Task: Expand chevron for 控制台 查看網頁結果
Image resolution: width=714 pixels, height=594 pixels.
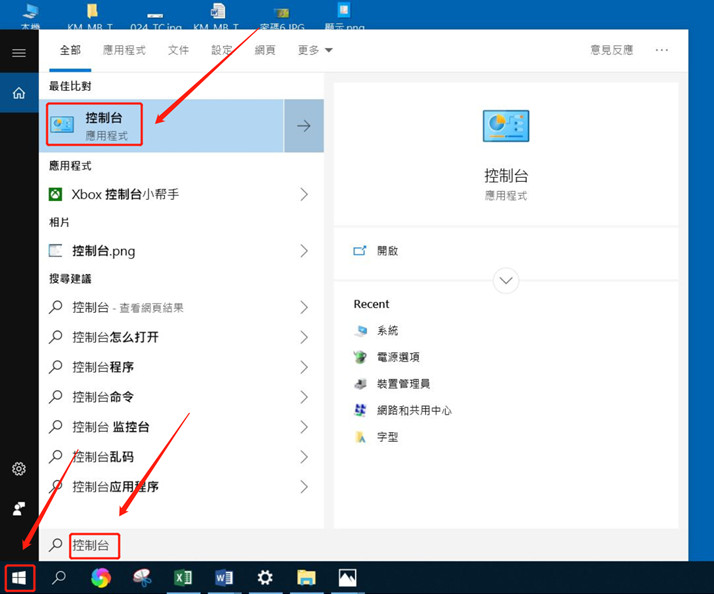Action: click(304, 307)
